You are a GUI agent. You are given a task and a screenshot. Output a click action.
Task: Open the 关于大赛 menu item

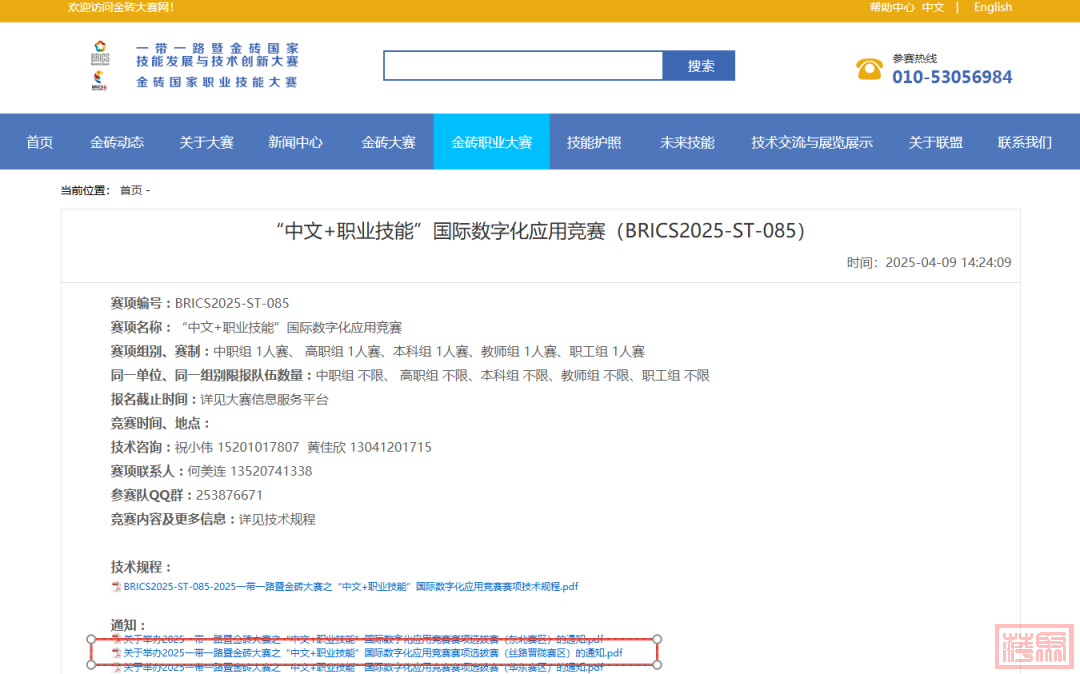click(206, 142)
